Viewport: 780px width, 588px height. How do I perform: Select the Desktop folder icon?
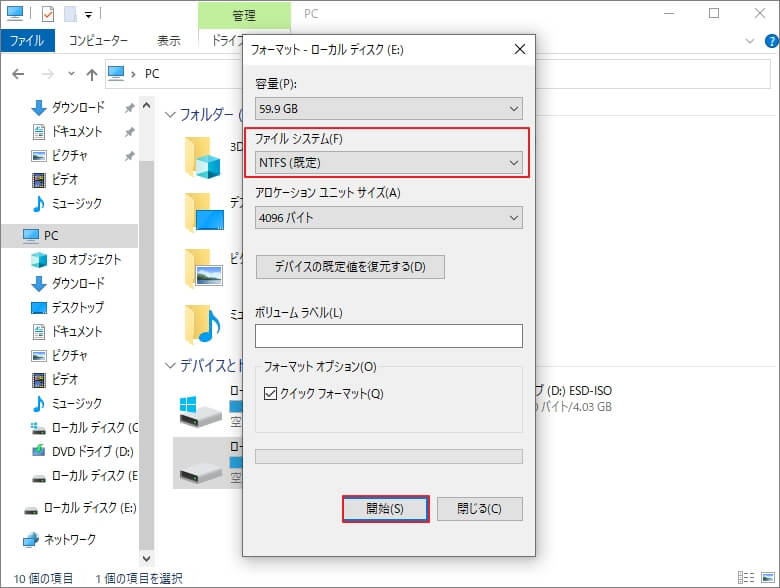(x=203, y=213)
